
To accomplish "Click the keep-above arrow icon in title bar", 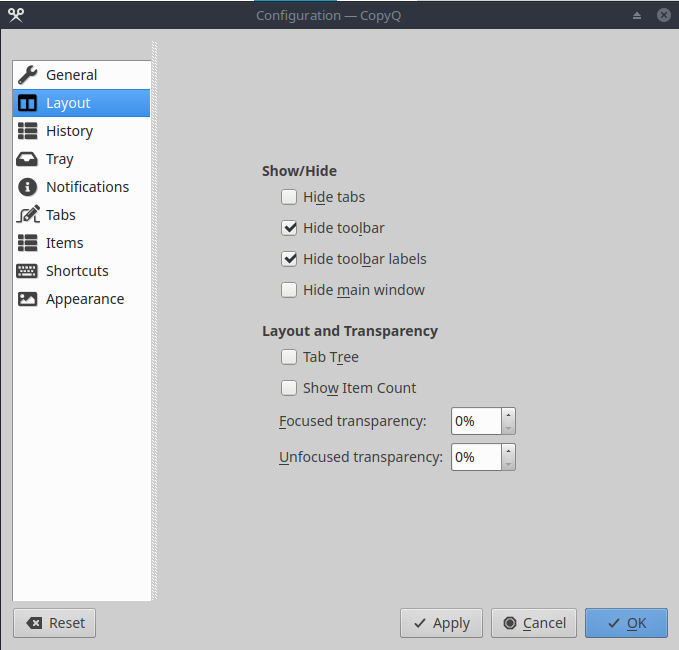I will (637, 16).
